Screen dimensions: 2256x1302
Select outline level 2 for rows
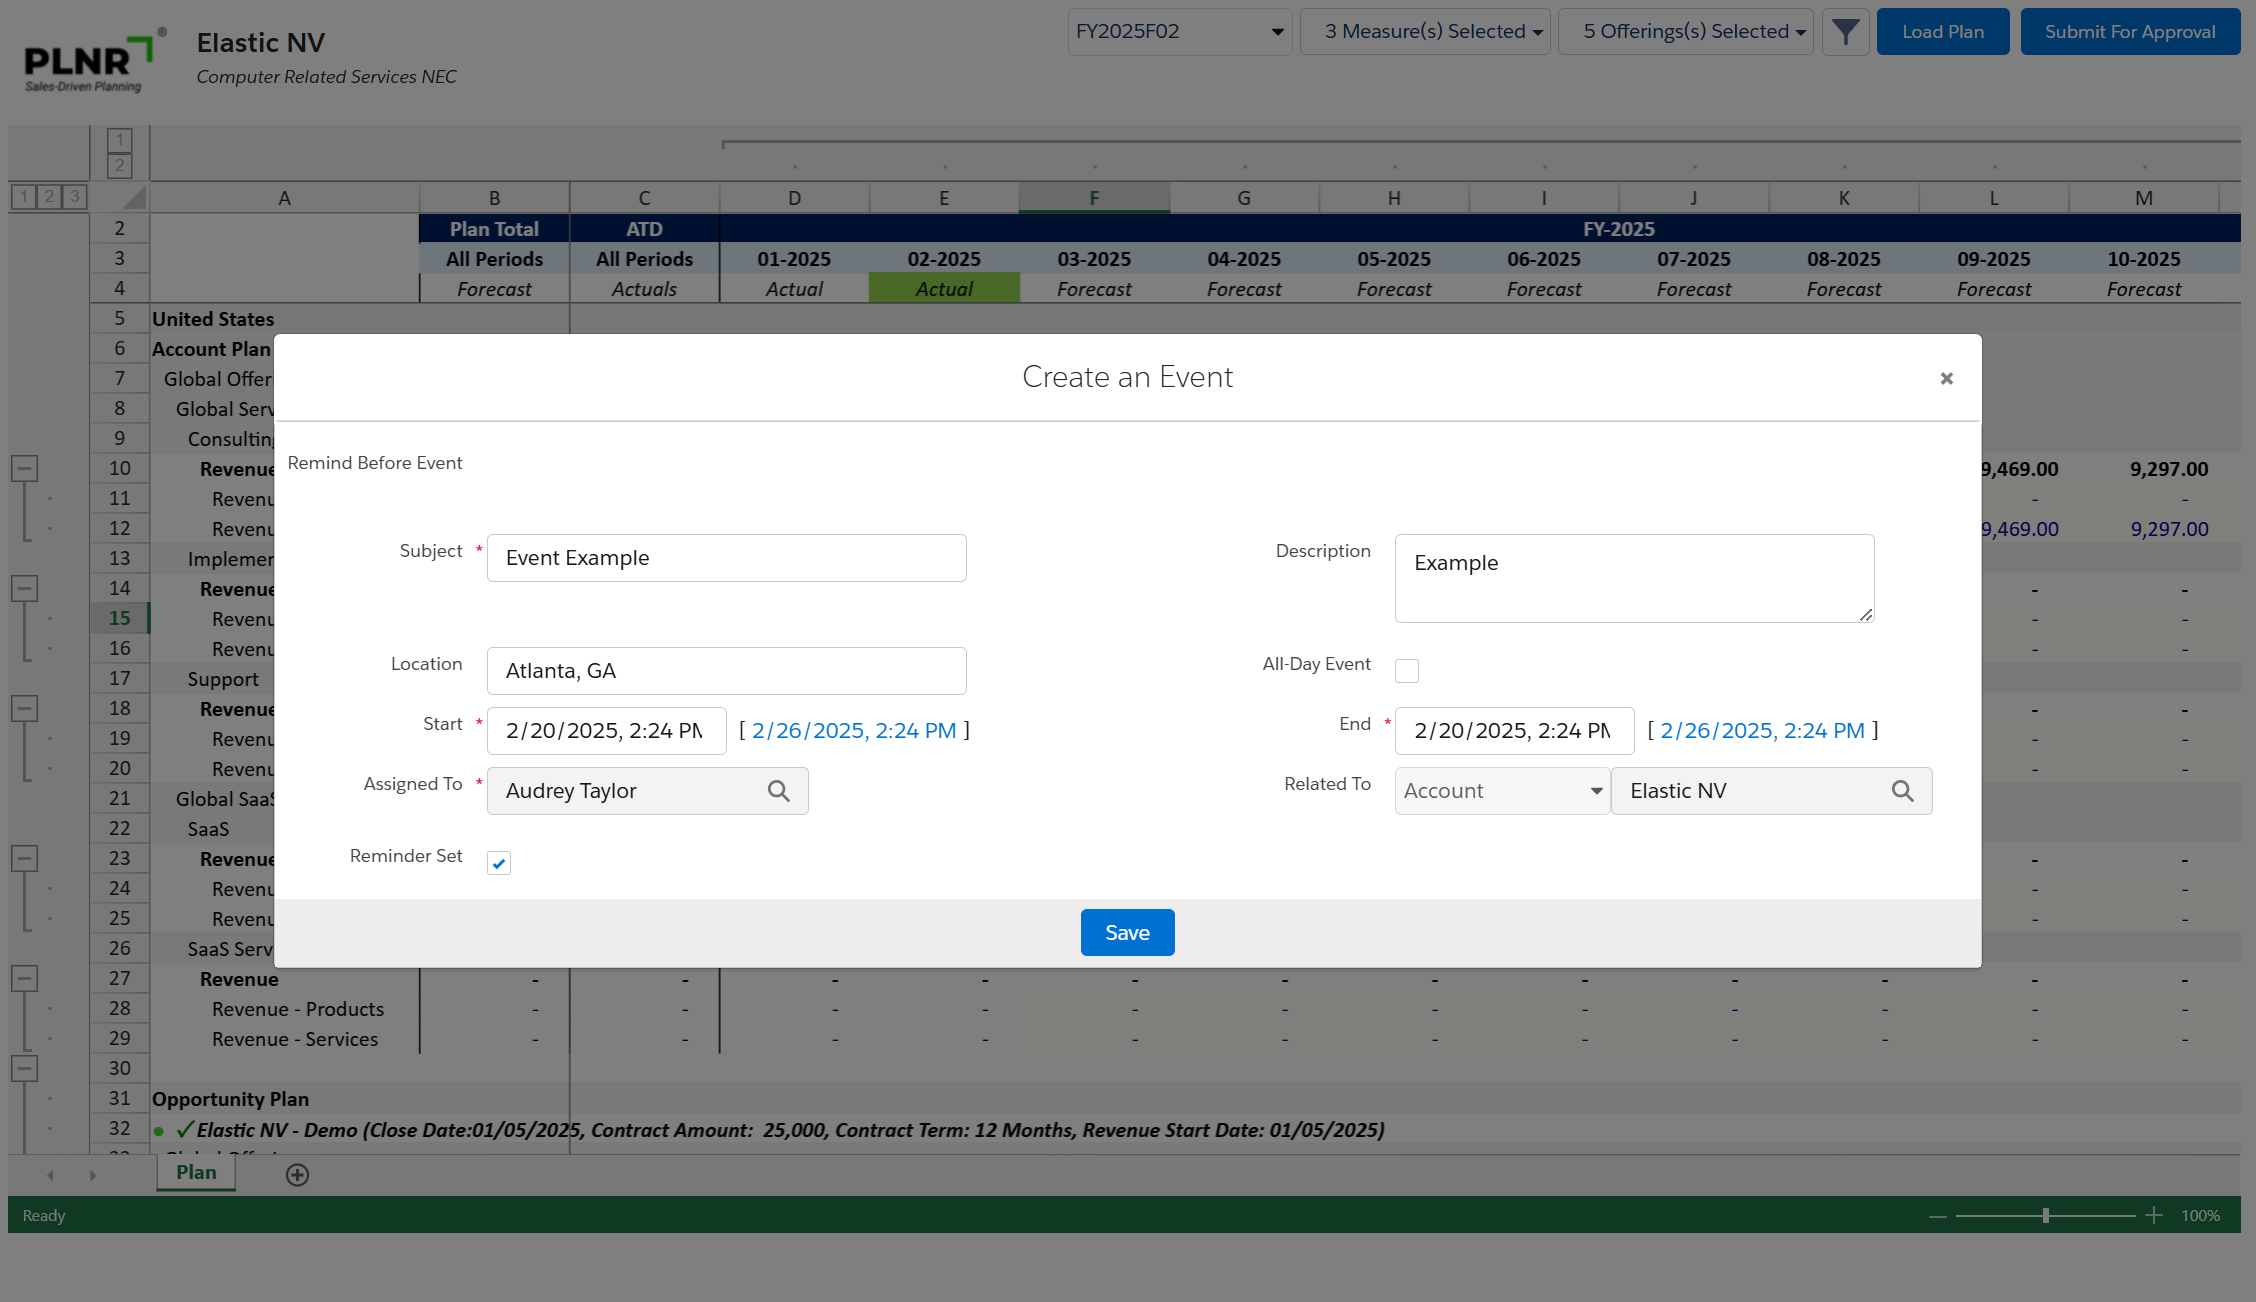coord(48,196)
